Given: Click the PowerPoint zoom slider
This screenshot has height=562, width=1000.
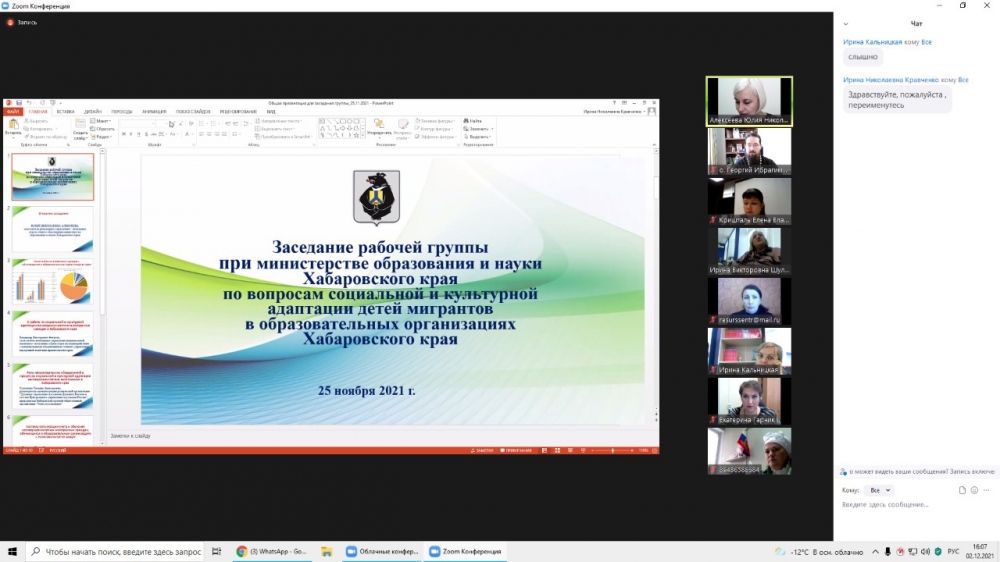Looking at the screenshot, I should click(612, 450).
